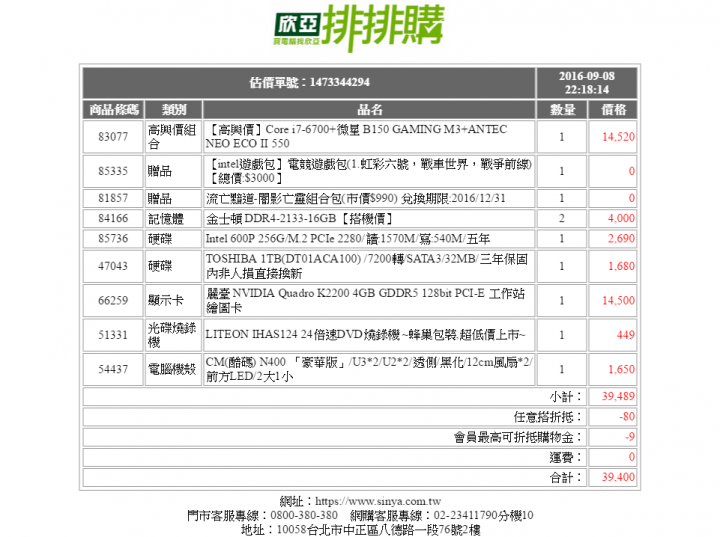
Task: Click the 欣亞排排購 logo at top
Action: tap(359, 27)
